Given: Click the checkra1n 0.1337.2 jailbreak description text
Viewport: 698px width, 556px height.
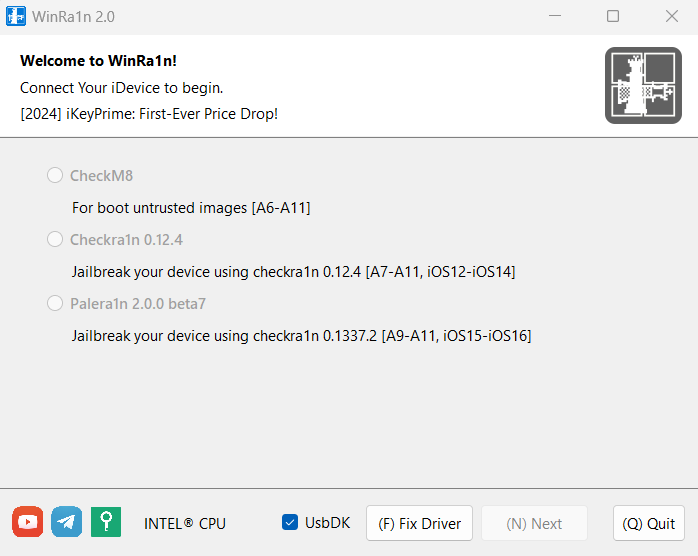Looking at the screenshot, I should click(301, 336).
